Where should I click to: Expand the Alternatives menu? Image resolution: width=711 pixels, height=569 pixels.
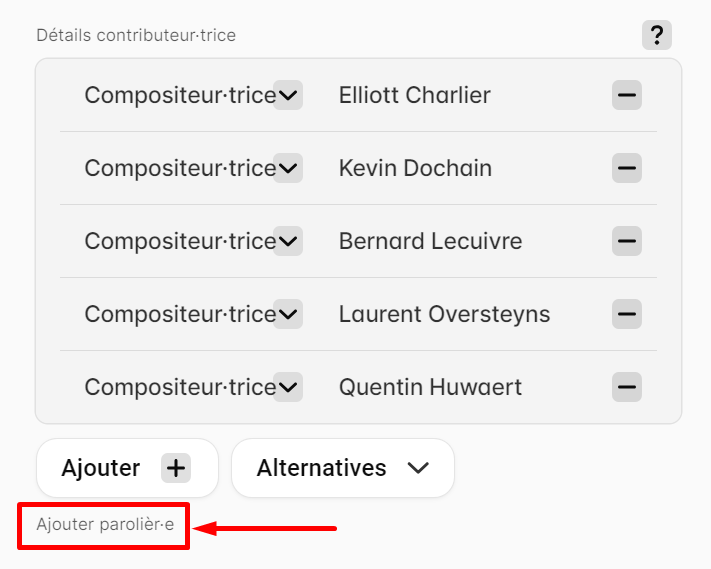pos(343,468)
